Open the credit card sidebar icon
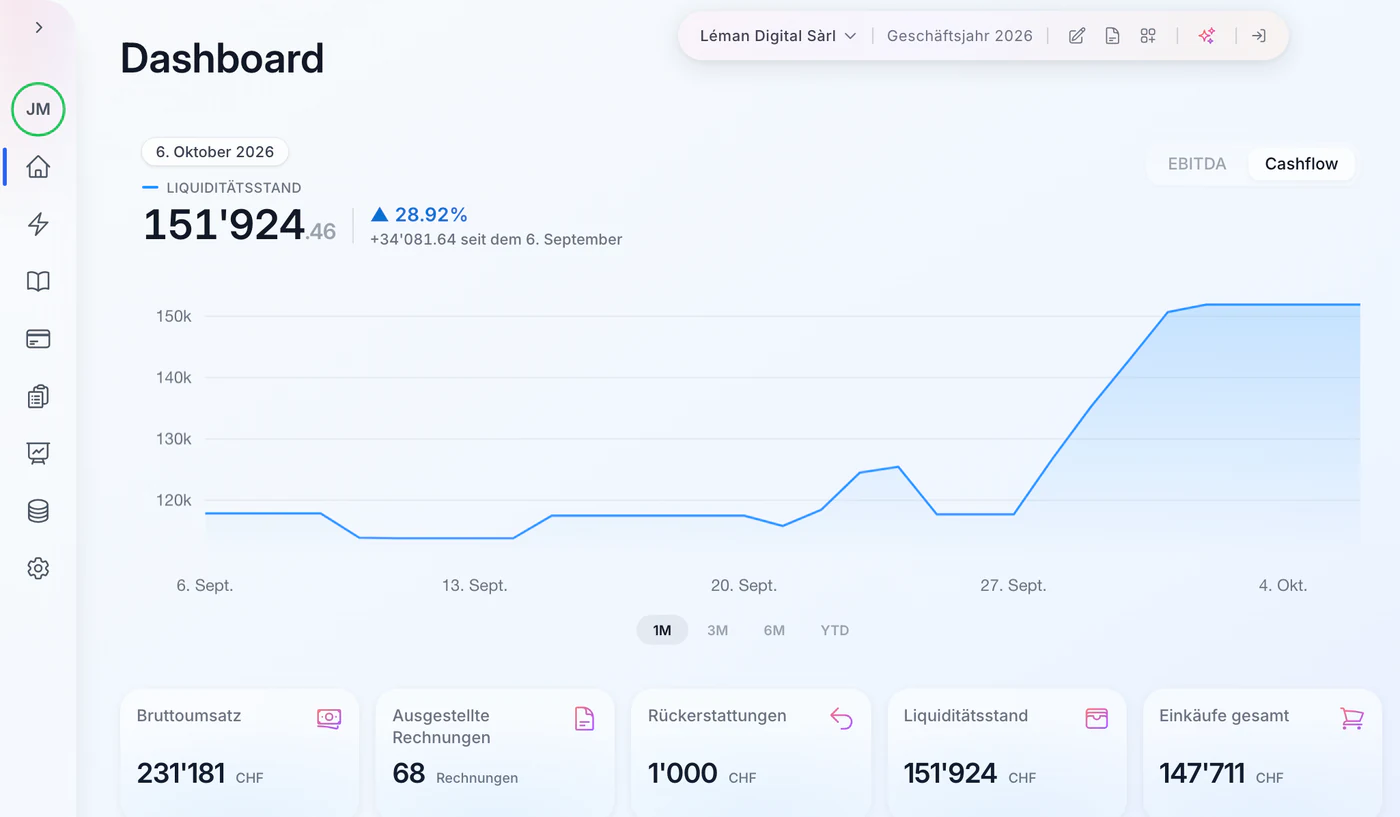 click(x=38, y=339)
